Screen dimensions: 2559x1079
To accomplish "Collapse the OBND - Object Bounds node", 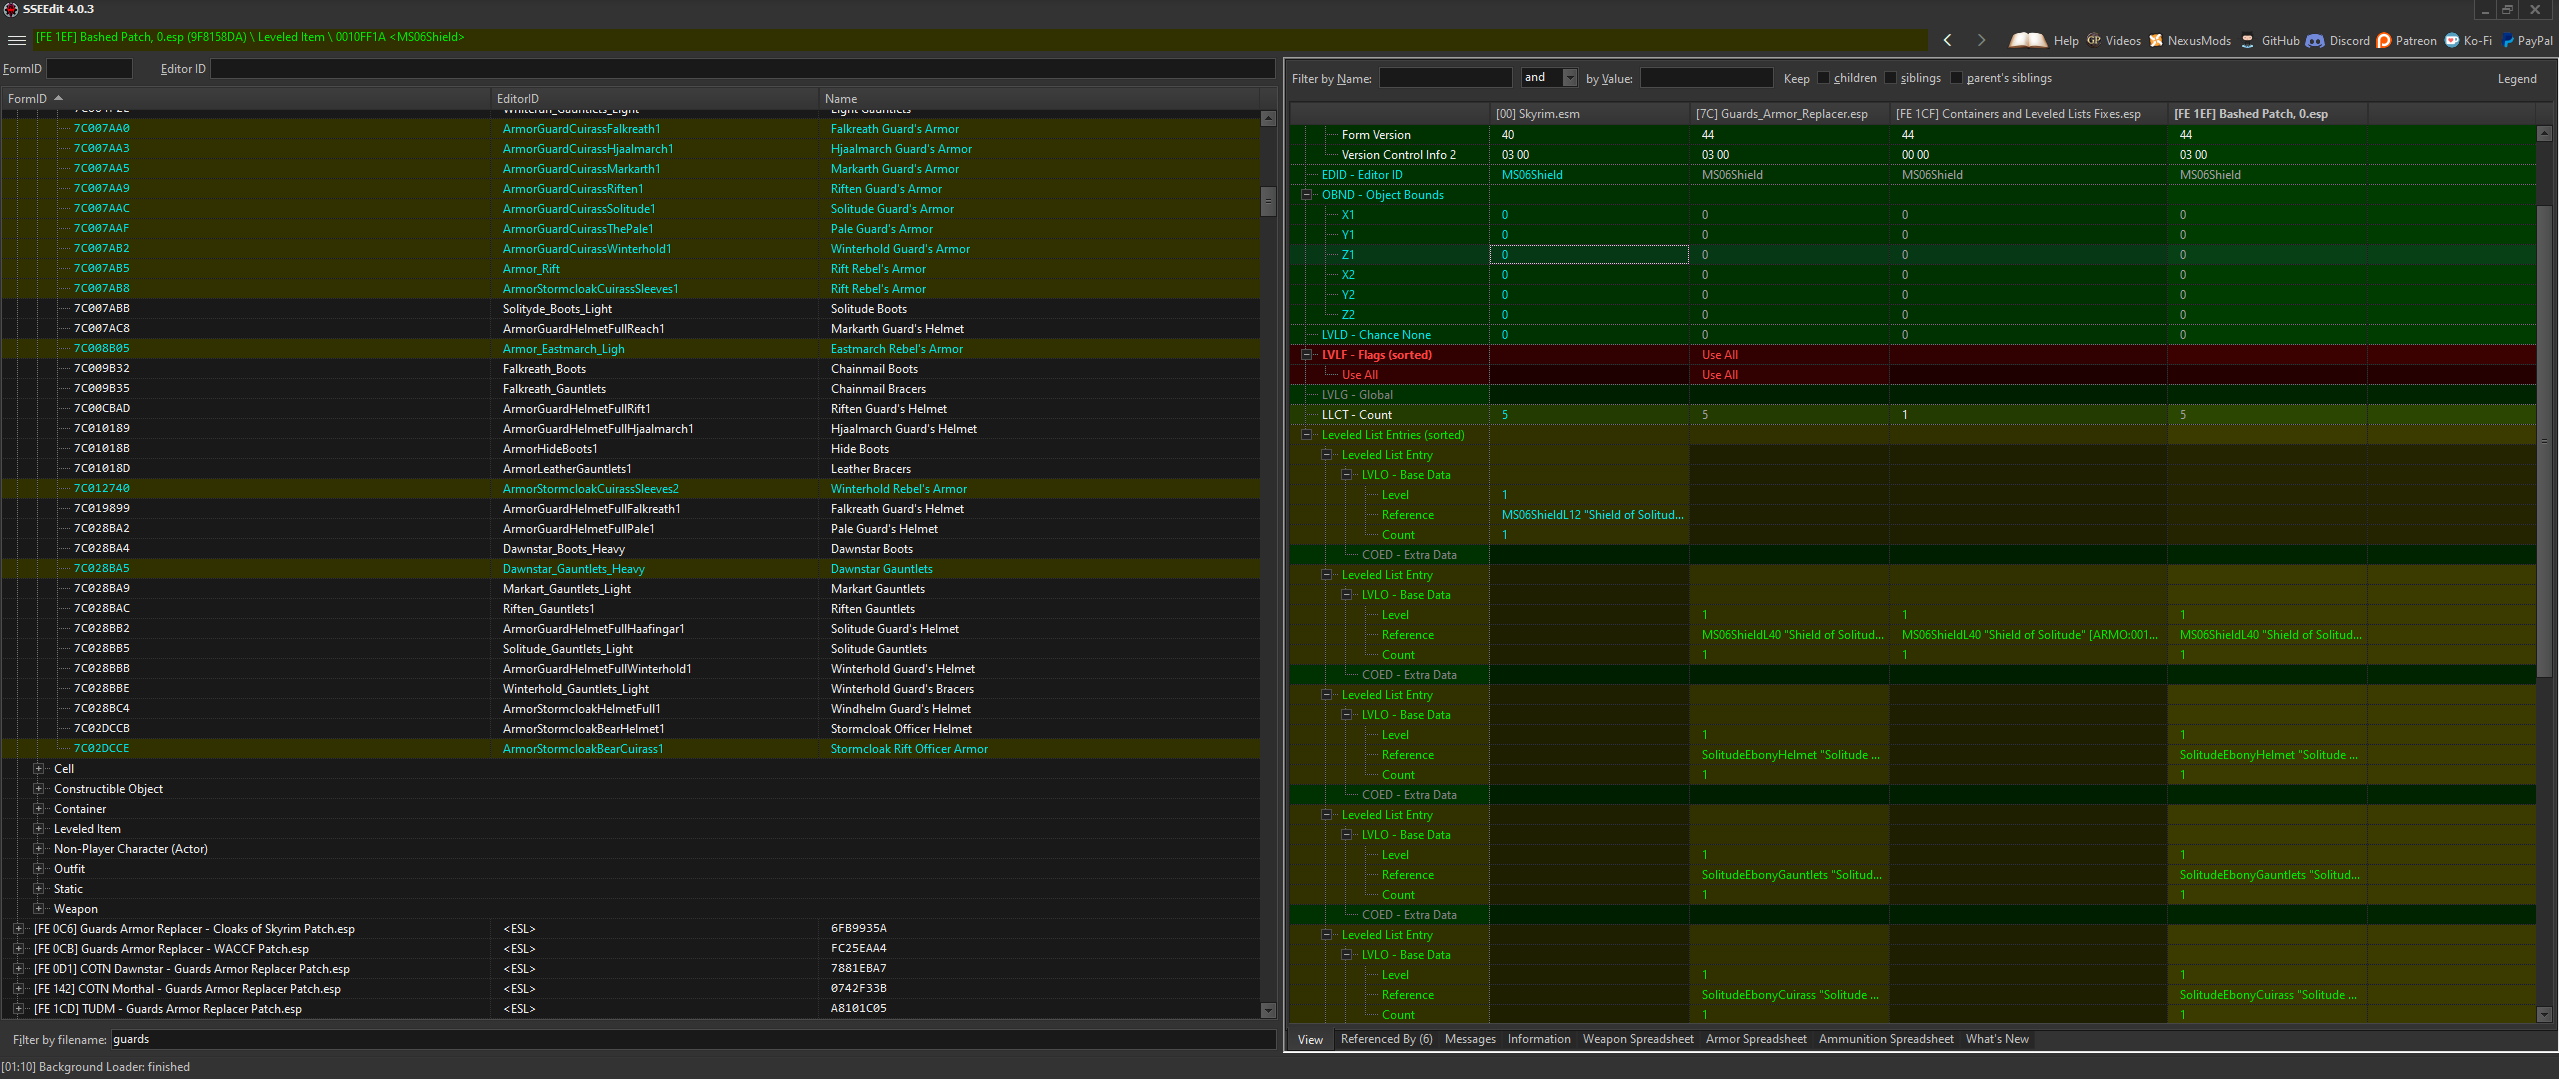I will tap(1307, 195).
